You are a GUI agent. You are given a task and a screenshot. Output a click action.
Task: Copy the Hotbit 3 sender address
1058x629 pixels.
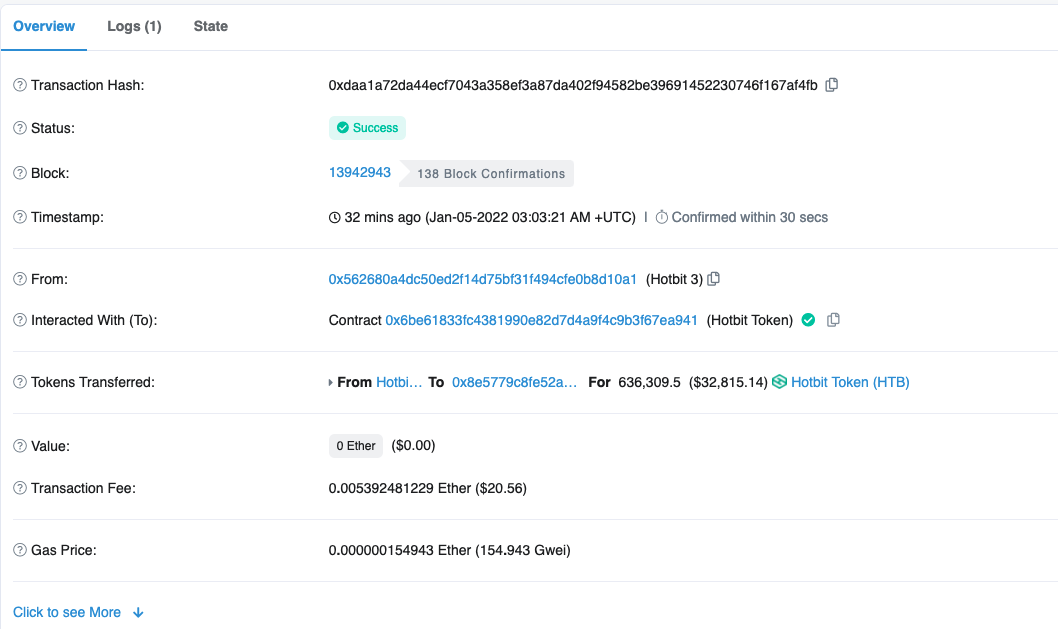[x=714, y=279]
